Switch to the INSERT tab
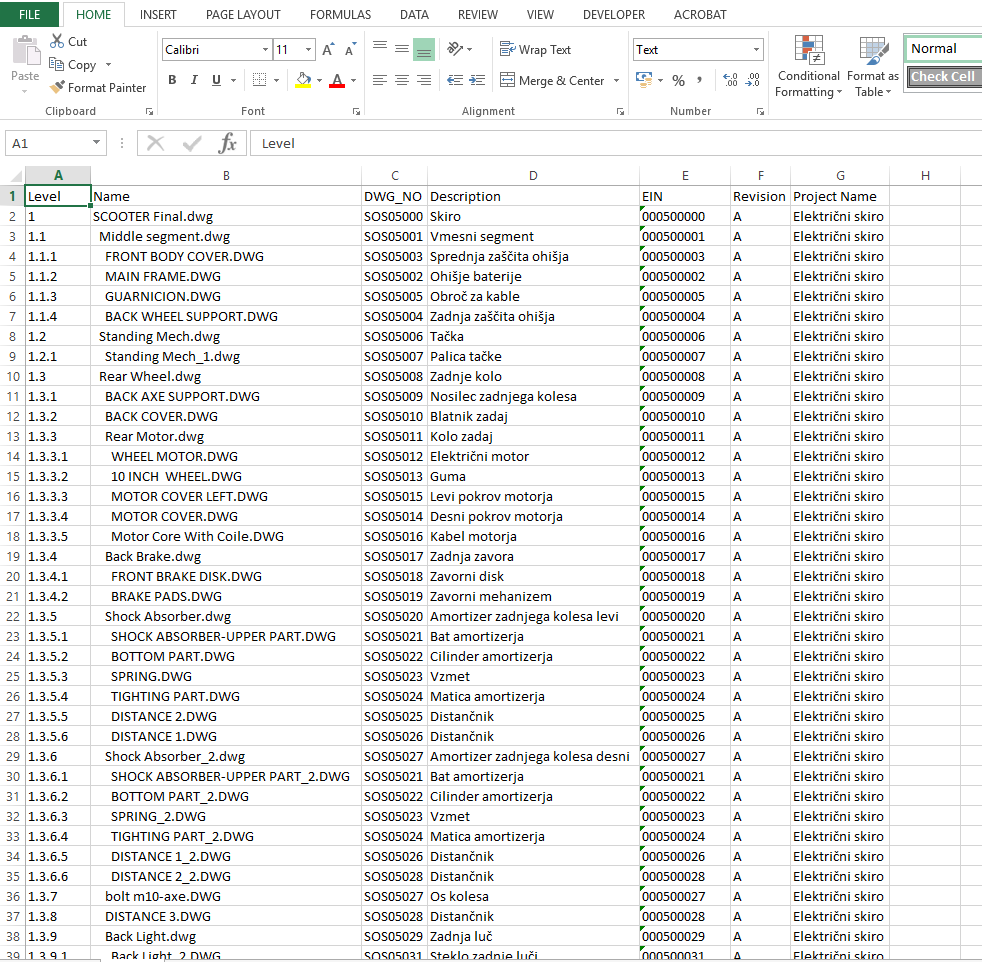 [x=158, y=14]
